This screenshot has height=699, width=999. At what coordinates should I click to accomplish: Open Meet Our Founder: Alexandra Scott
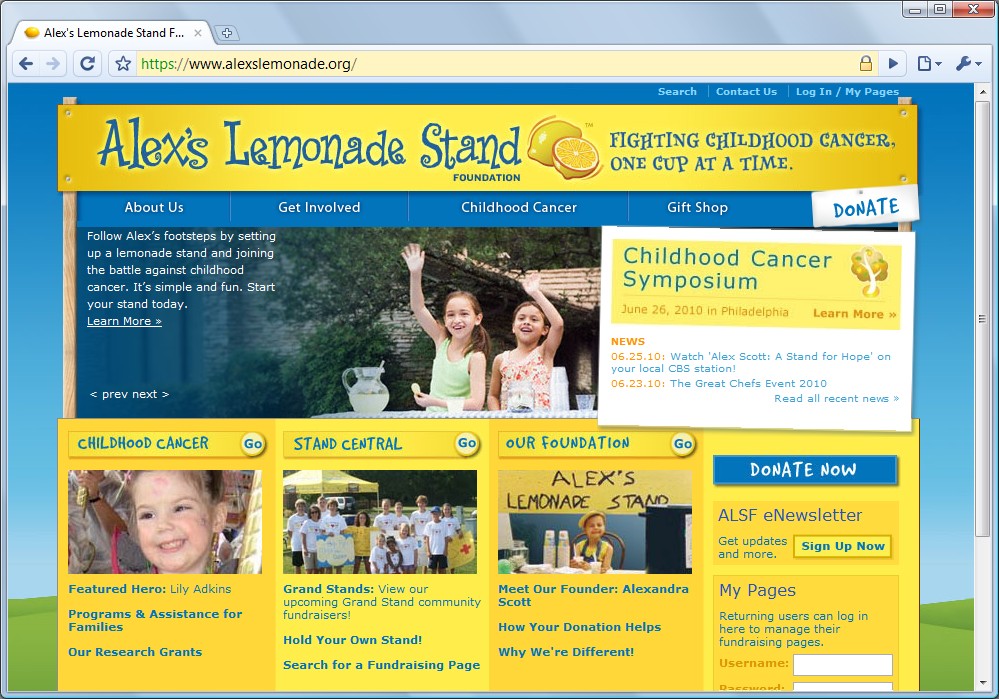point(593,596)
